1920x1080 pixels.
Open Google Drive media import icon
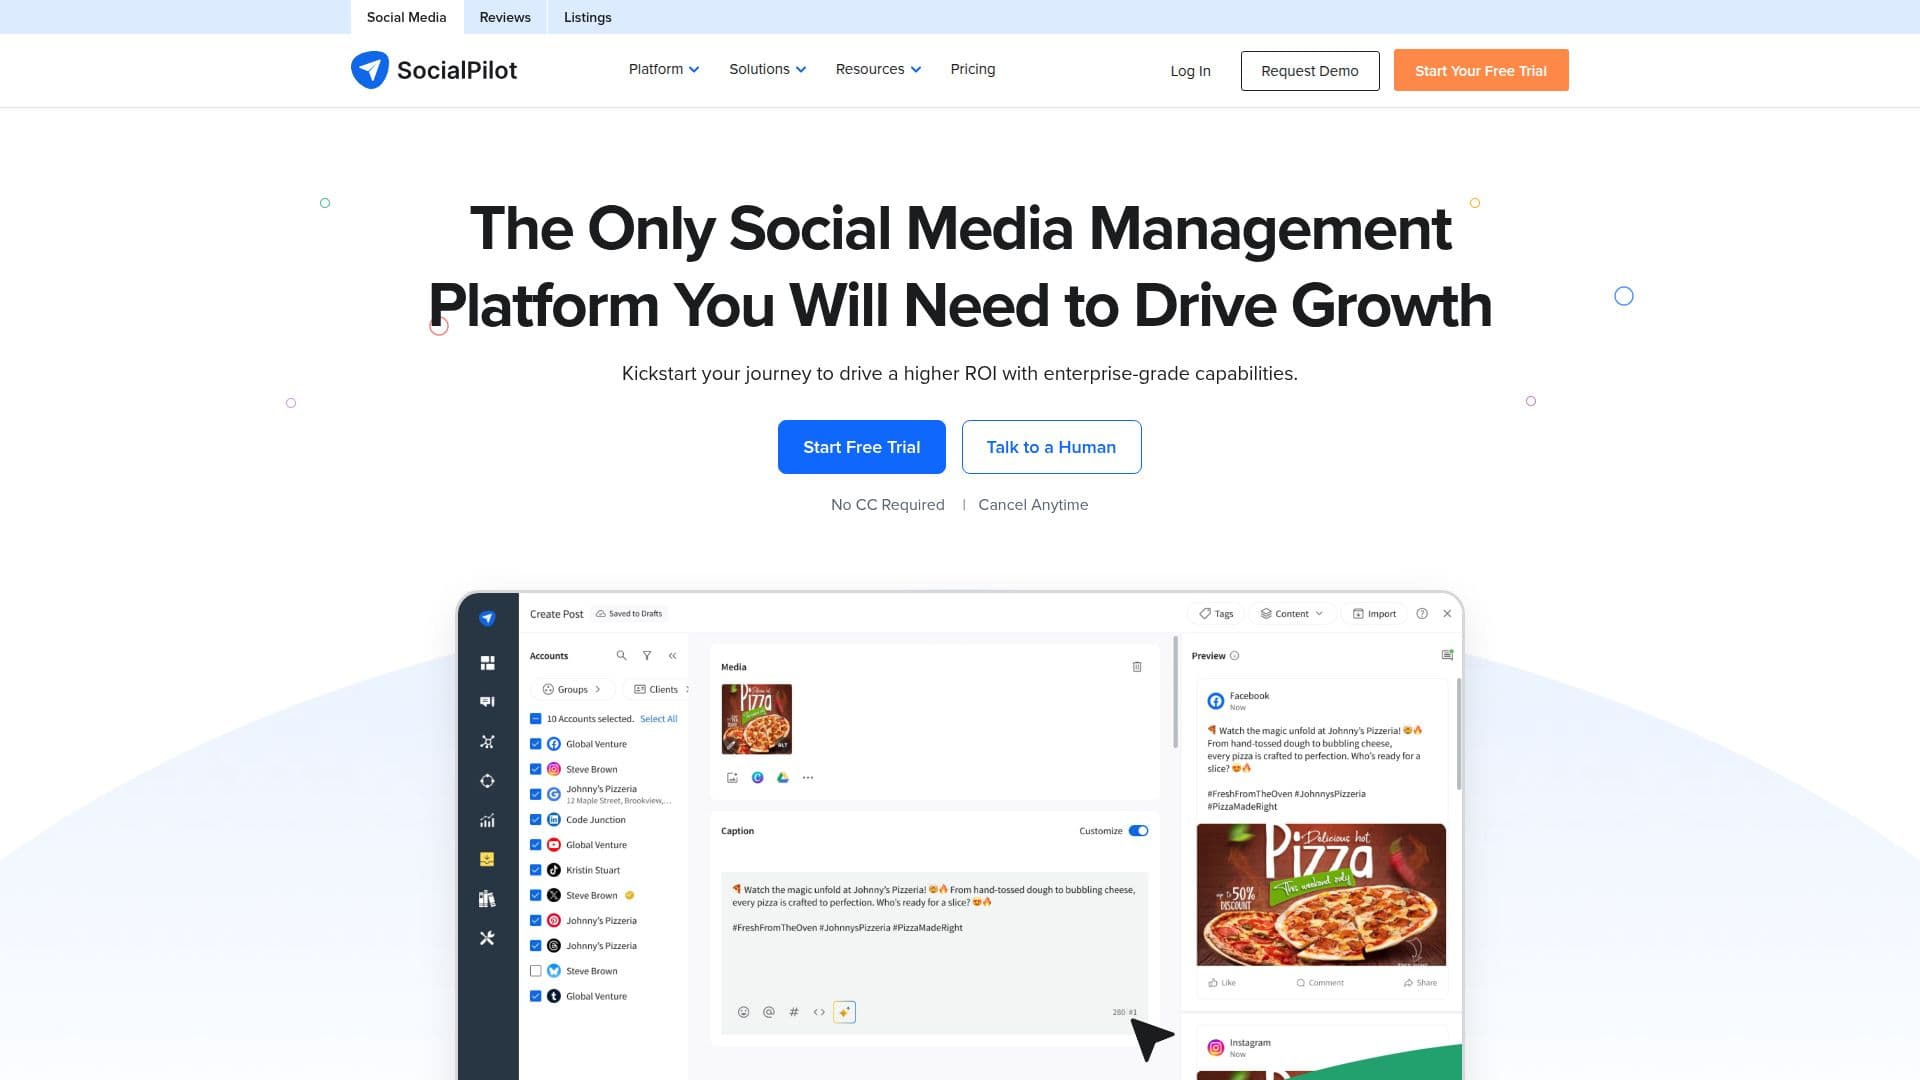tap(783, 778)
